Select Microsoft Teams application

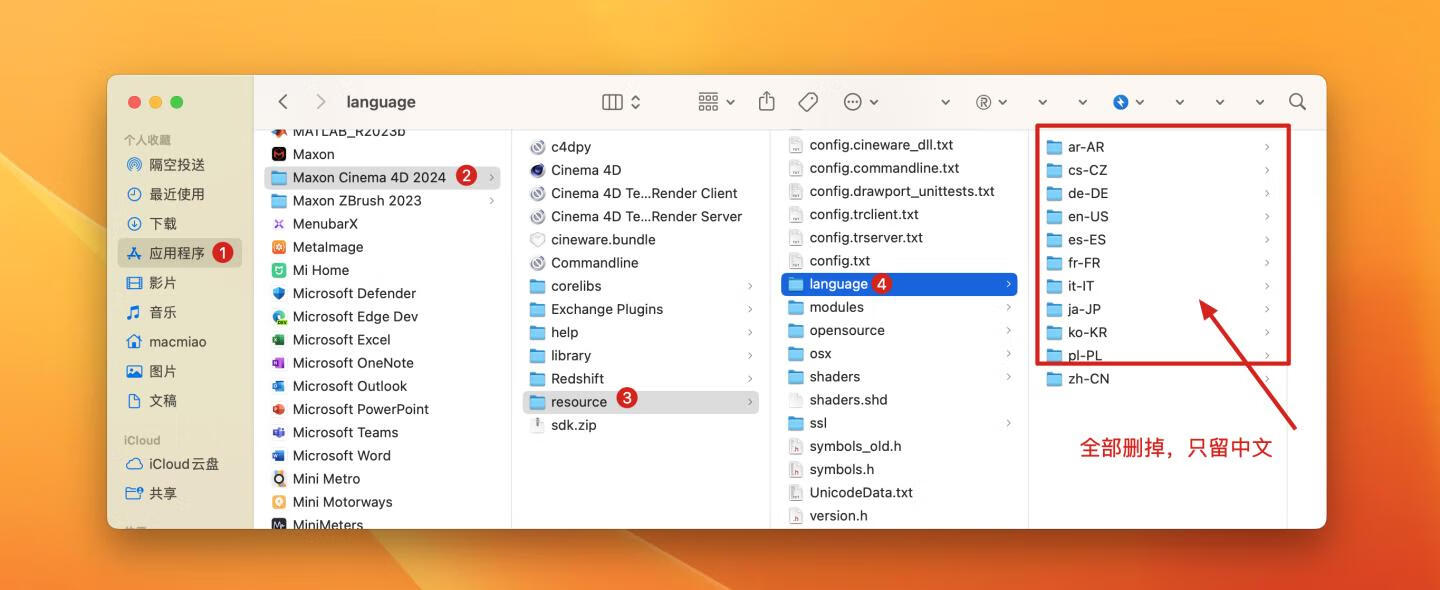(383, 432)
